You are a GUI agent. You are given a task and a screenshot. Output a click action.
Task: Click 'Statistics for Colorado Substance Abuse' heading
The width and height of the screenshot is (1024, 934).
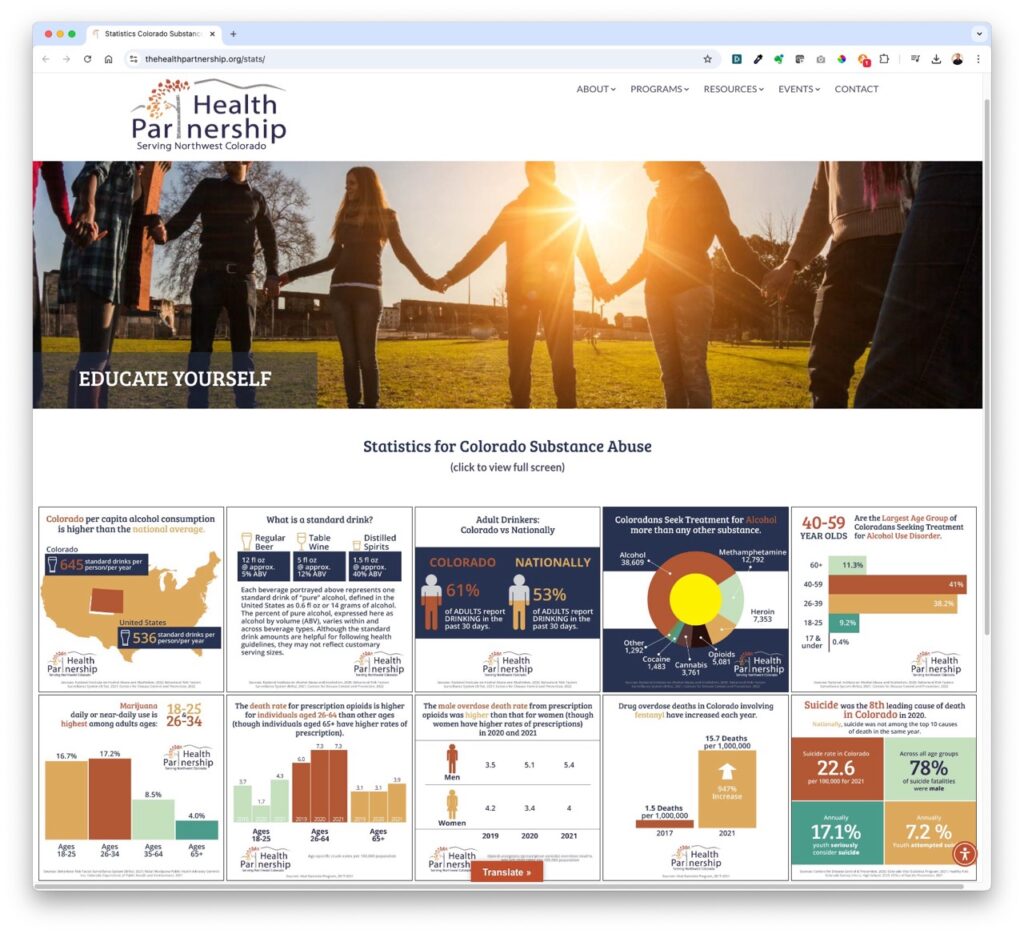(507, 446)
